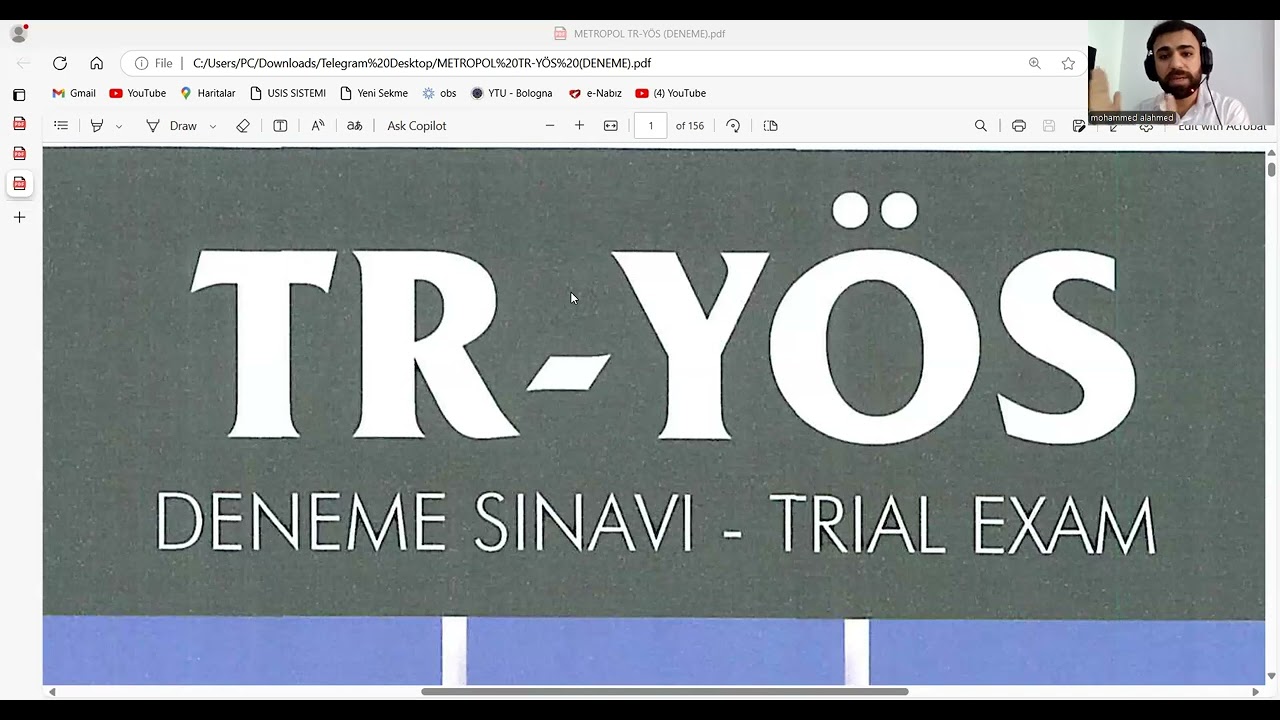The height and width of the screenshot is (720, 1280).
Task: Open the e-Nabız bookmark
Action: pyautogui.click(x=595, y=93)
